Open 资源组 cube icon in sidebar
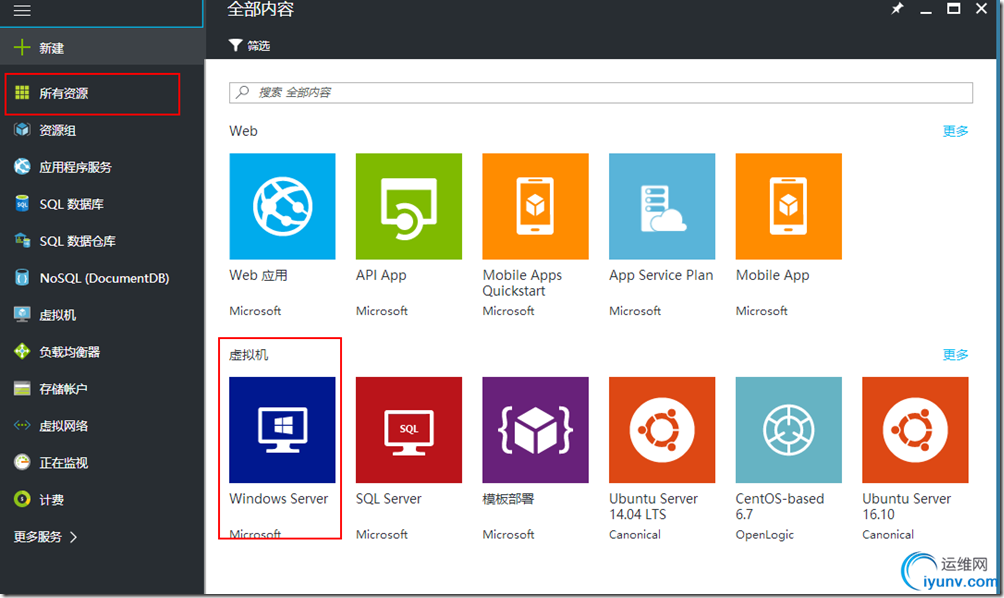 [x=22, y=130]
